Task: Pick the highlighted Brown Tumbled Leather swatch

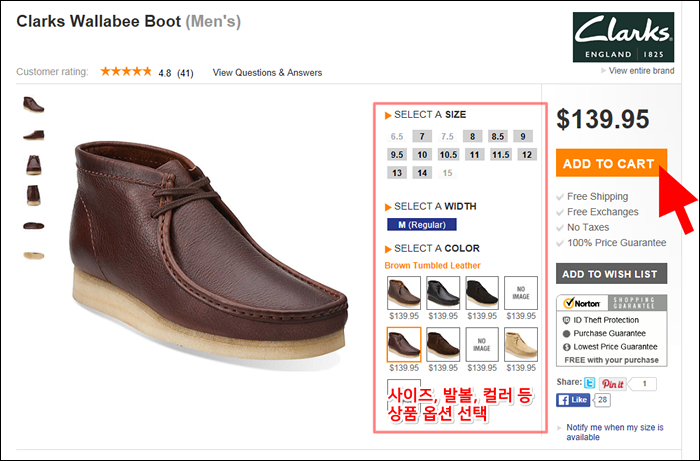Action: click(x=404, y=344)
